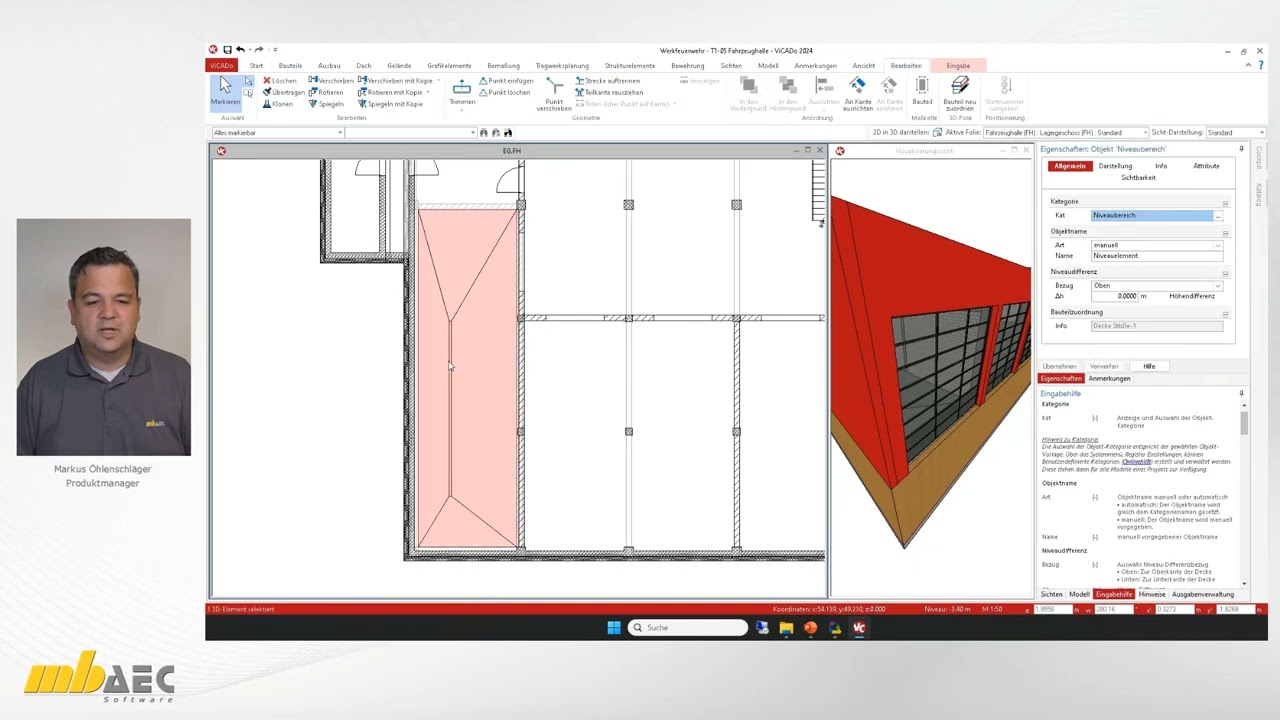This screenshot has width=1280, height=720.
Task: Select Punkt einfügen
Action: pyautogui.click(x=506, y=80)
